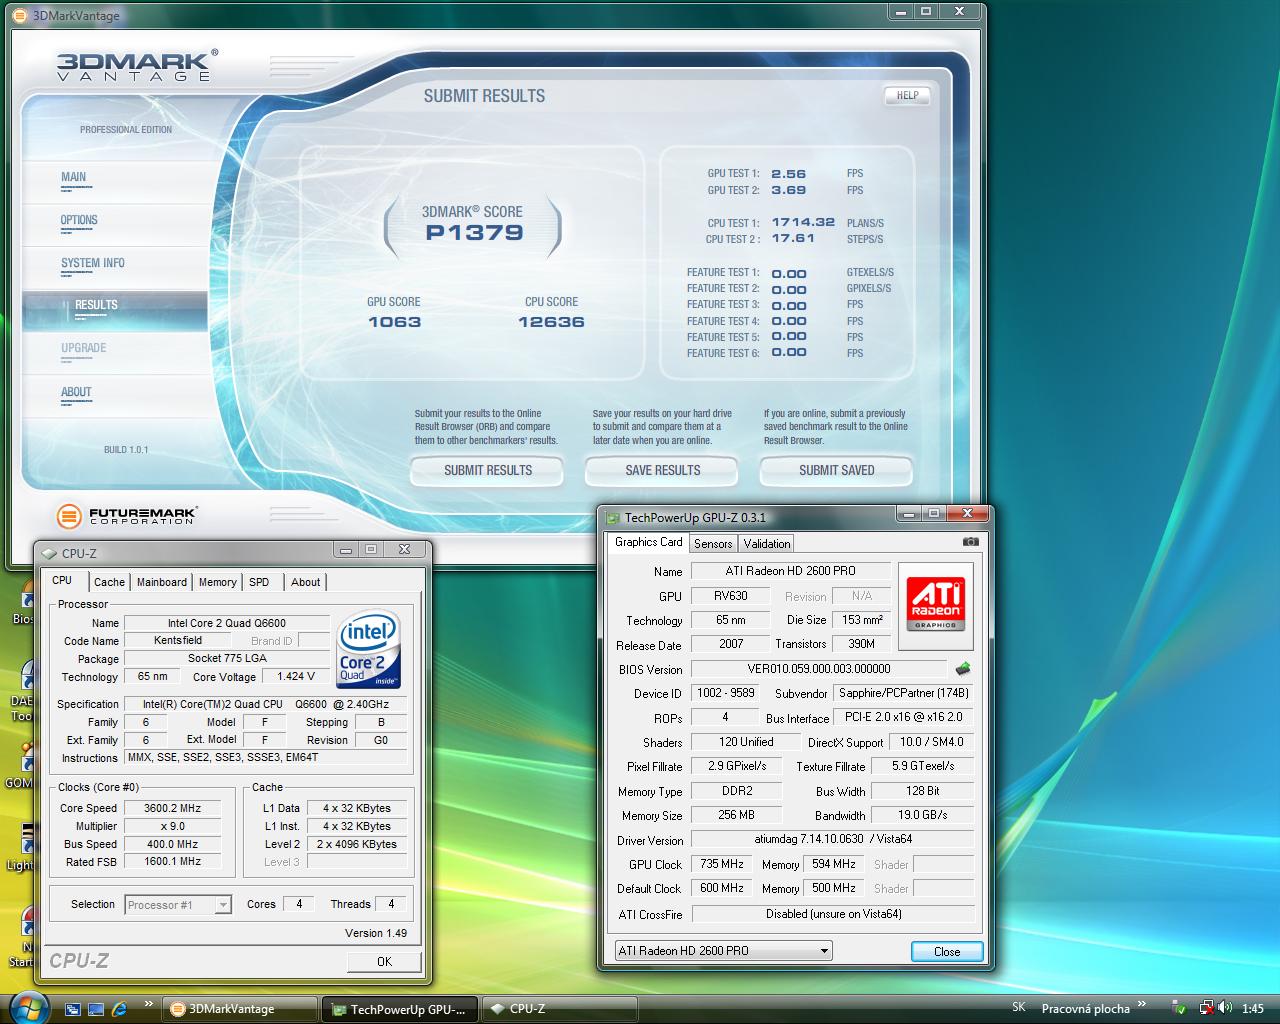Expand the quick launch overflow chevron
Screen dimensions: 1280x1024
click(x=149, y=1004)
